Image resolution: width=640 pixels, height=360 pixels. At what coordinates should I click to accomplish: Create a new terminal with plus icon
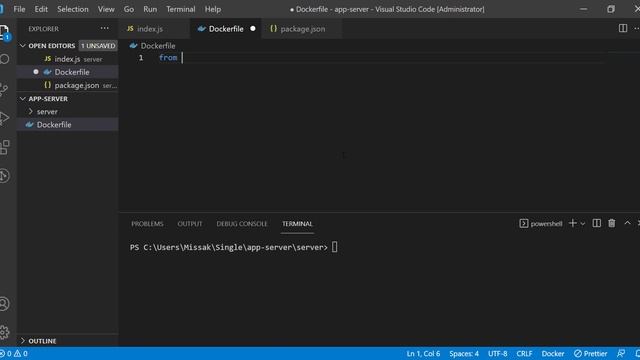pos(573,223)
